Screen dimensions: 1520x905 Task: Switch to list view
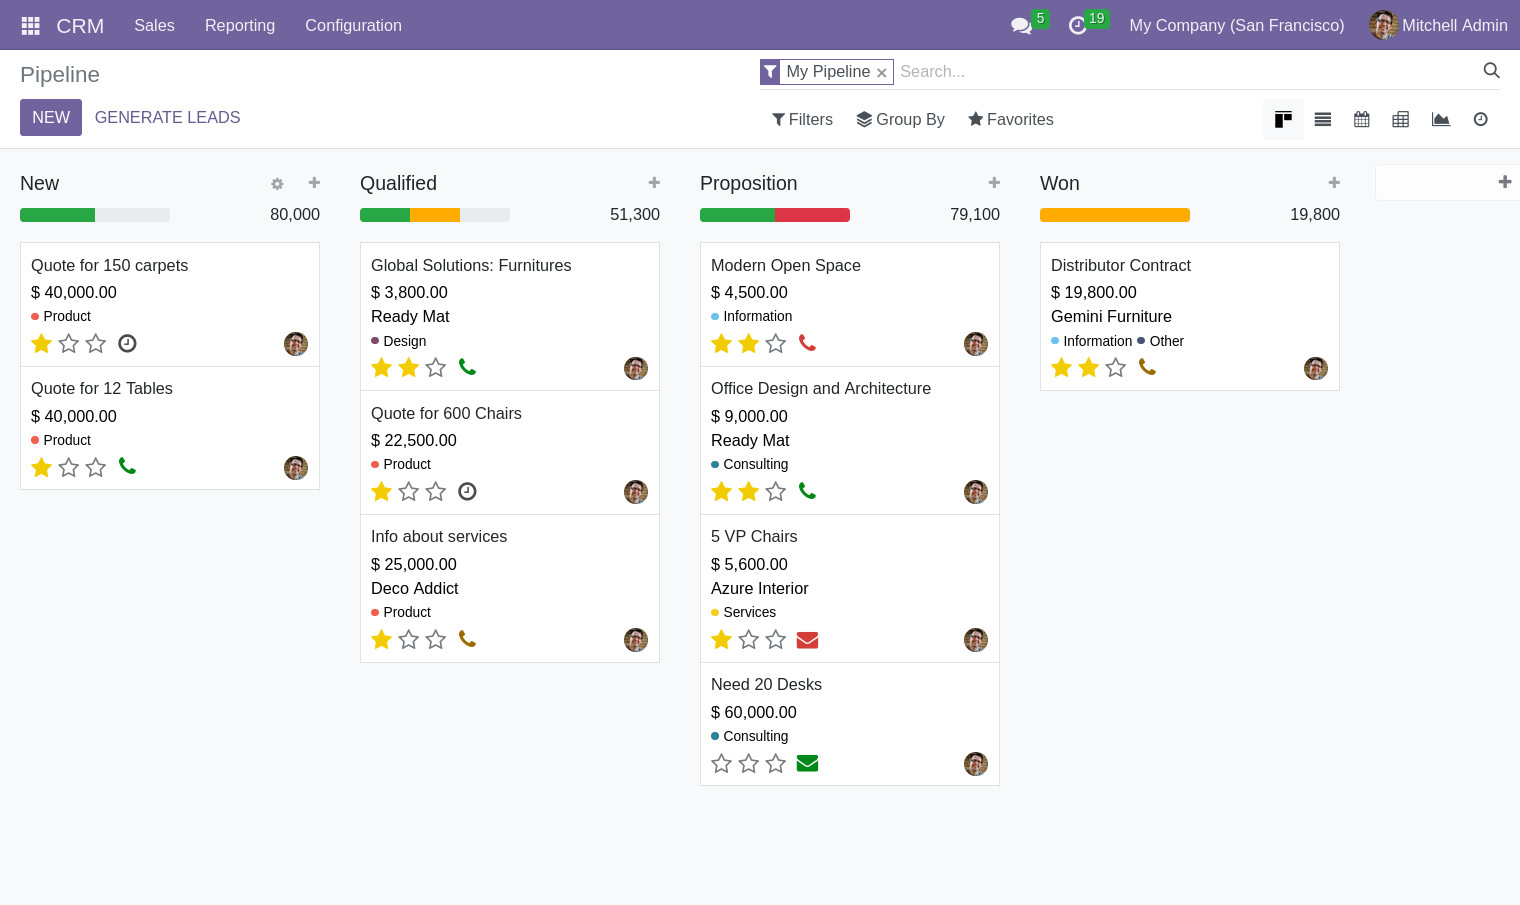1322,119
